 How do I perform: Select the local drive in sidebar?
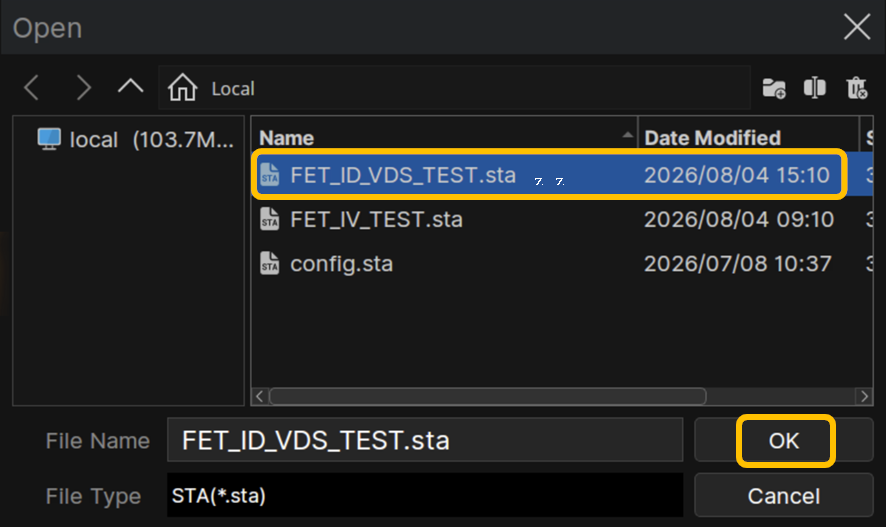tap(134, 140)
